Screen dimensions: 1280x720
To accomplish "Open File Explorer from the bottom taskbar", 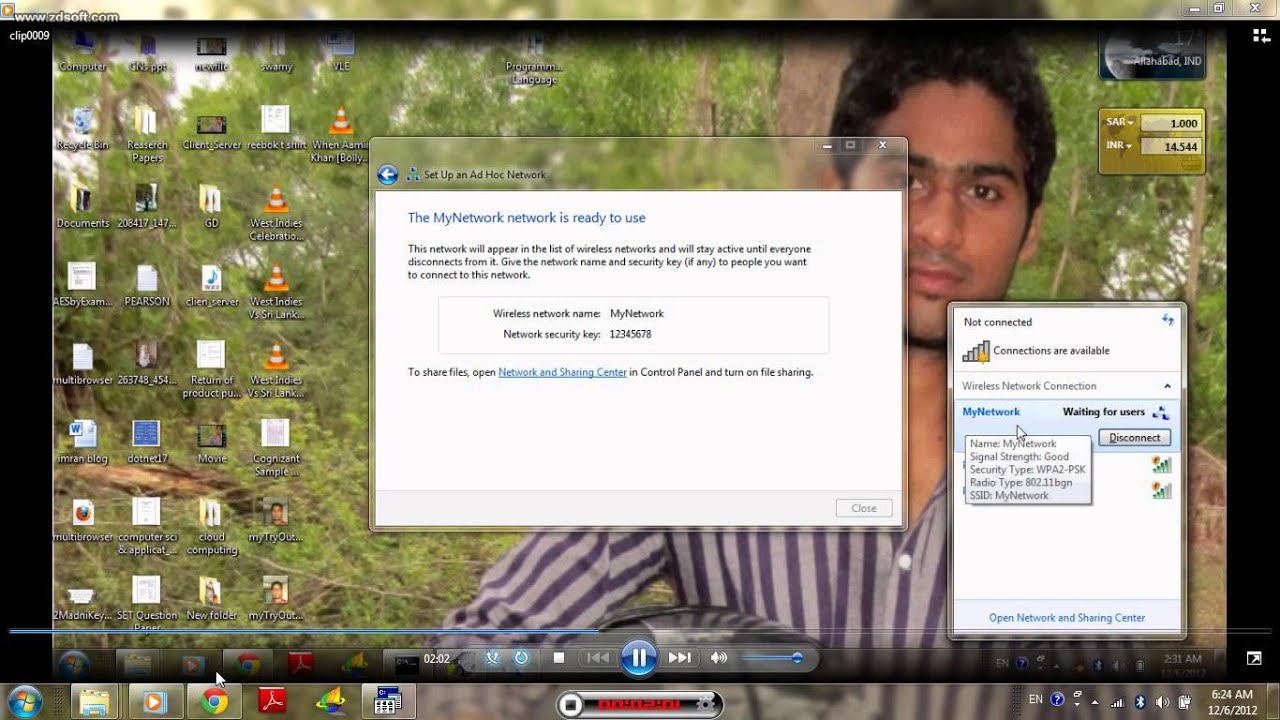I will [93, 702].
